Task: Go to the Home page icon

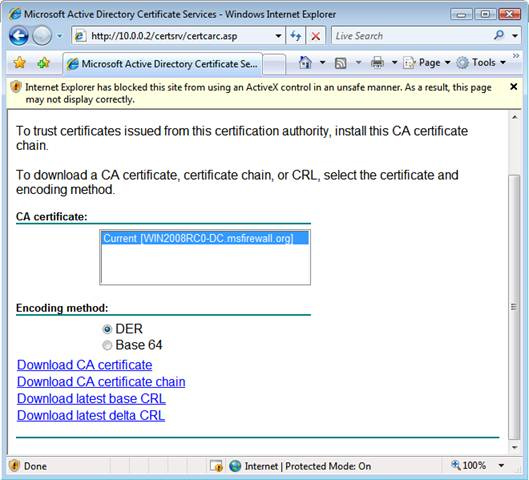Action: [x=305, y=63]
